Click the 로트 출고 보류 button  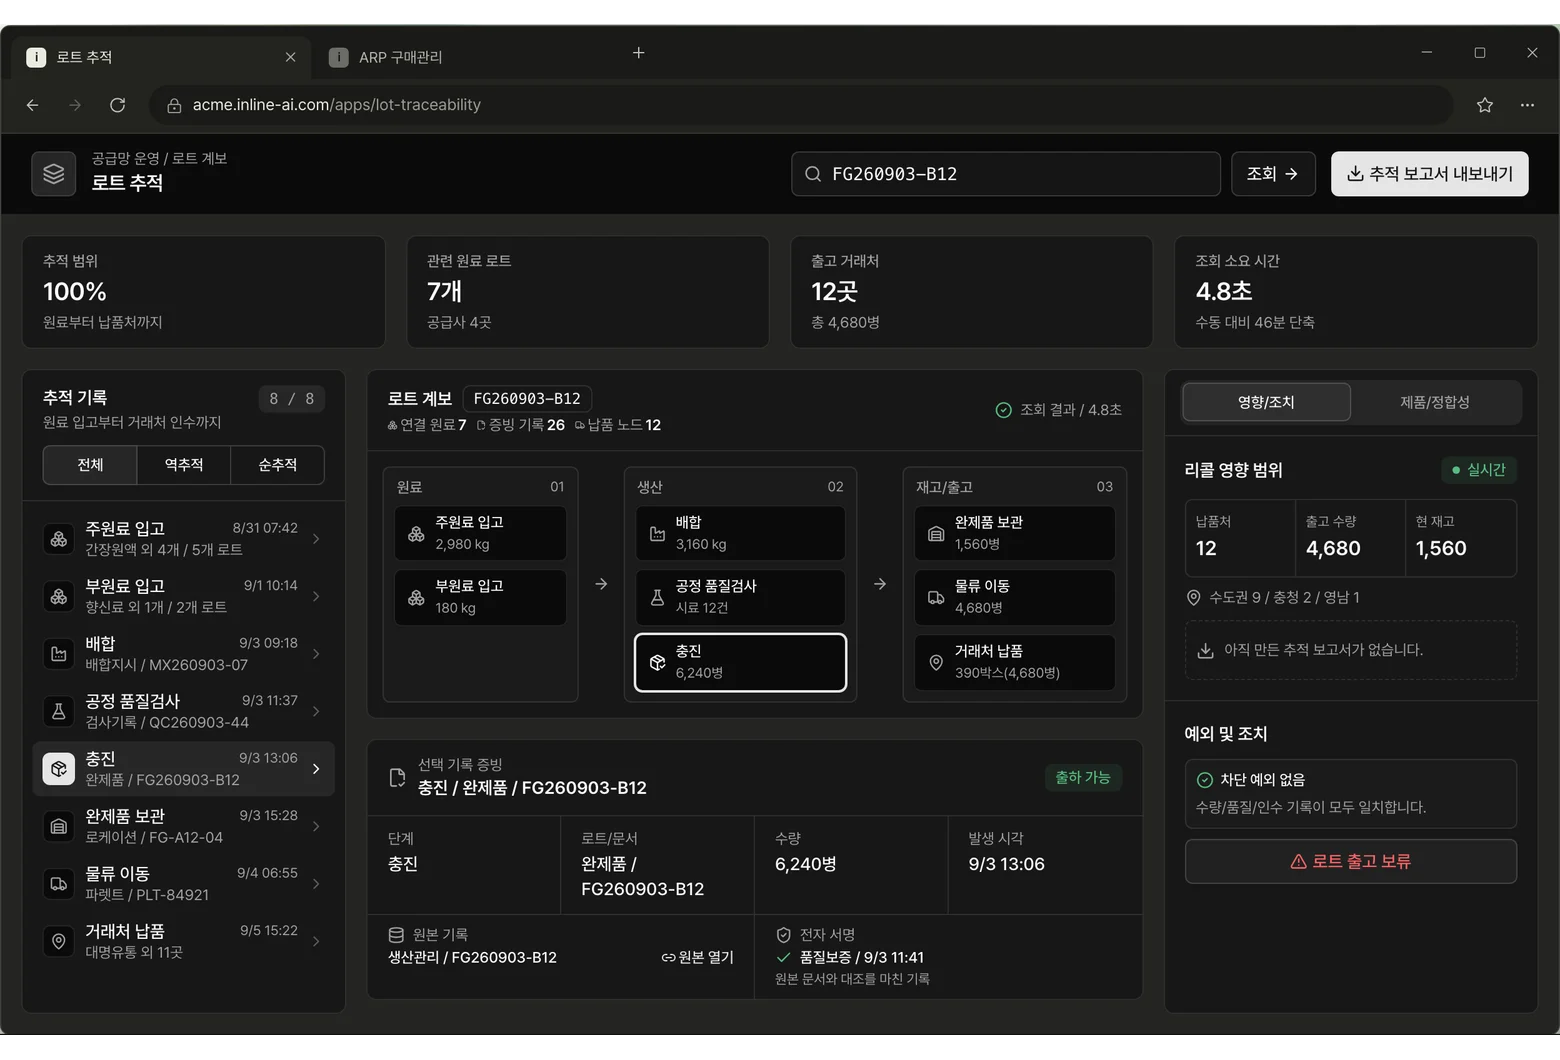click(x=1351, y=862)
